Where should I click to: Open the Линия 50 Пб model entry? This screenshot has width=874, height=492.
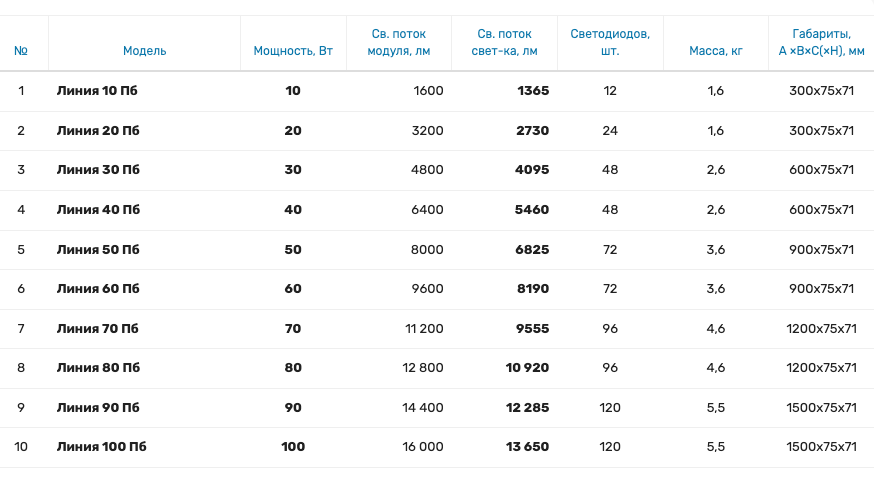click(x=98, y=250)
